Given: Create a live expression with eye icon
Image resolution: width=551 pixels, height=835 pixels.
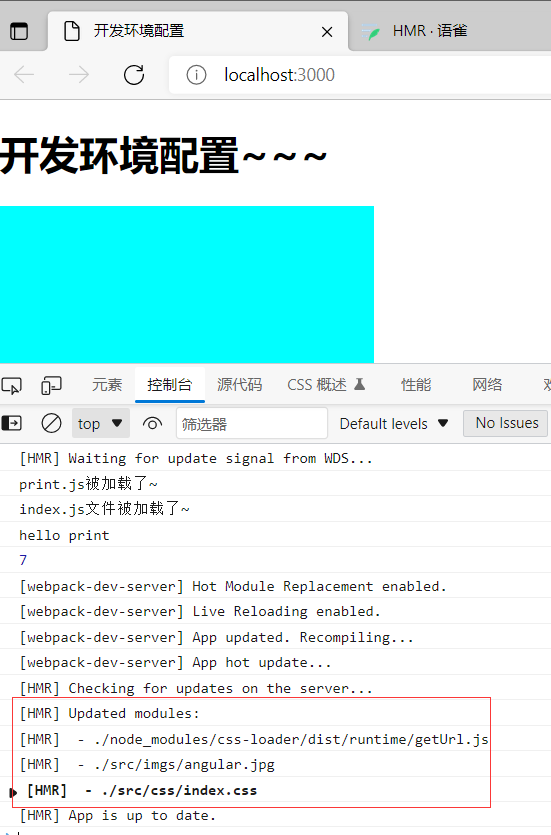Looking at the screenshot, I should tap(152, 424).
